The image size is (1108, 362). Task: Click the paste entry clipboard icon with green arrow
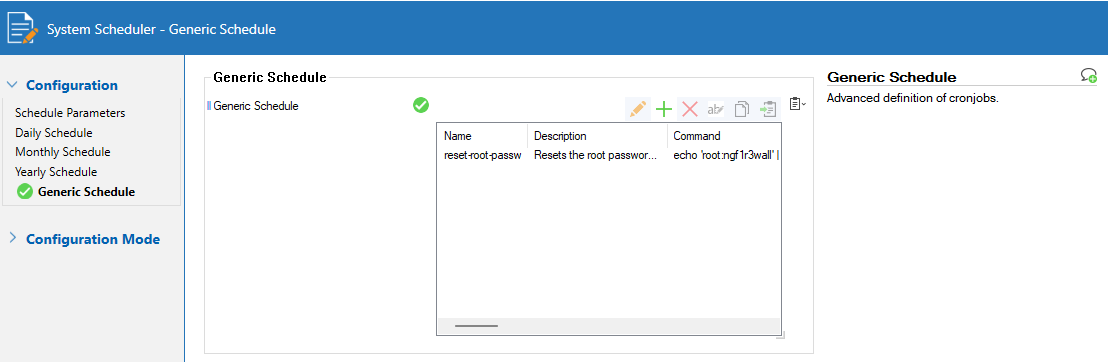click(767, 109)
